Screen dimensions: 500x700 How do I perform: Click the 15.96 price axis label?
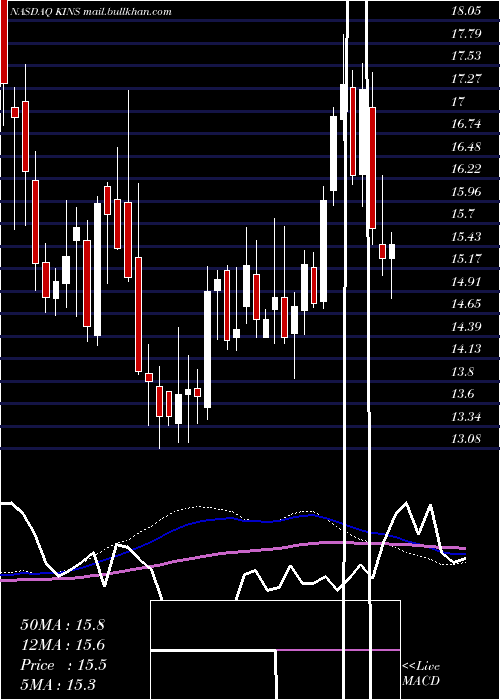point(466,192)
